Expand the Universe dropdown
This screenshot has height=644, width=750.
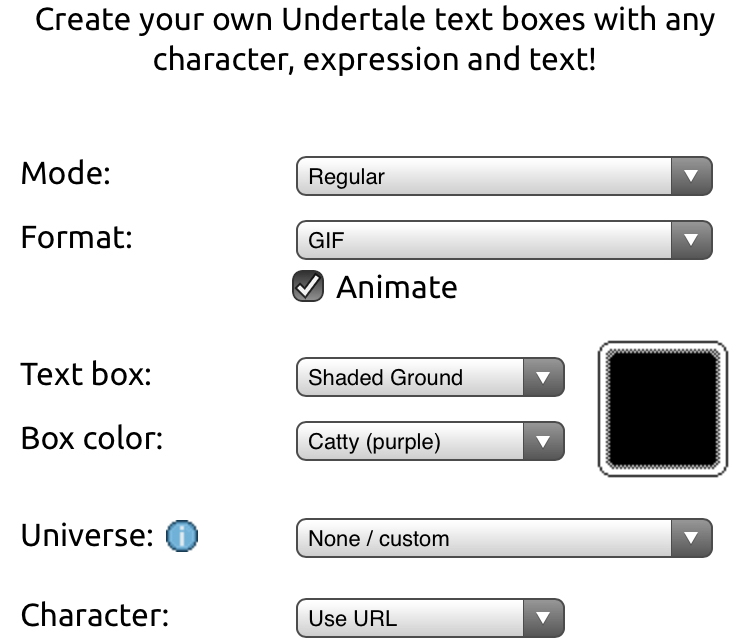point(490,538)
